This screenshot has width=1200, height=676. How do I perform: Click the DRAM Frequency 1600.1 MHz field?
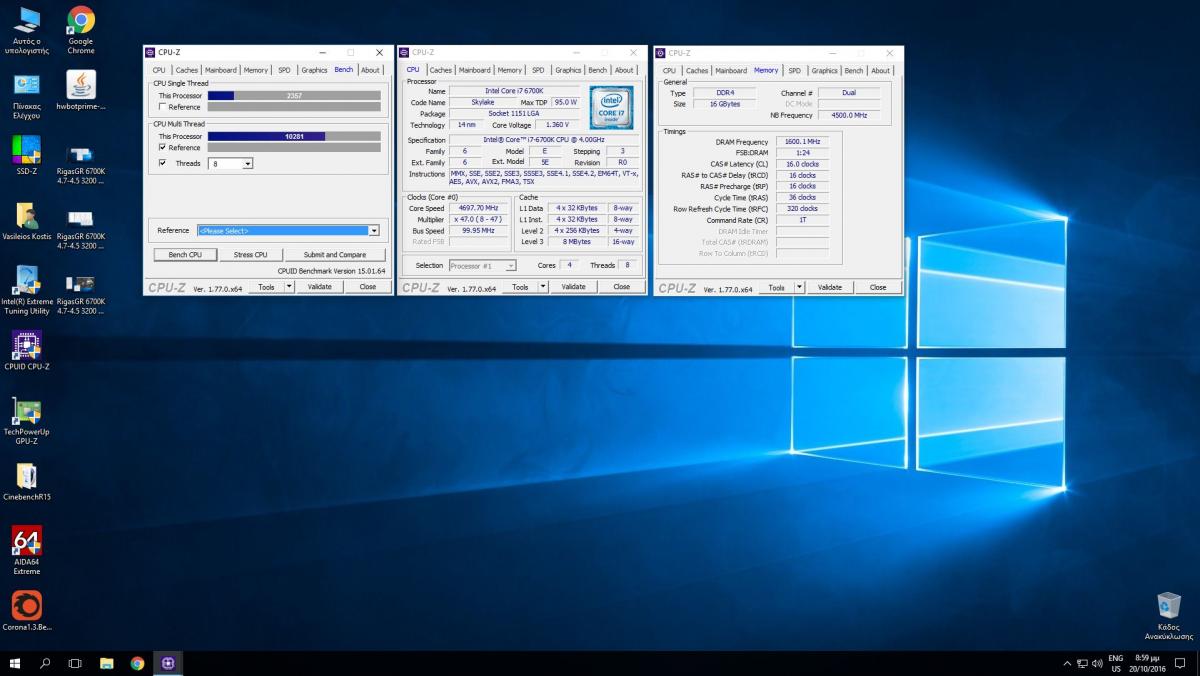[802, 142]
